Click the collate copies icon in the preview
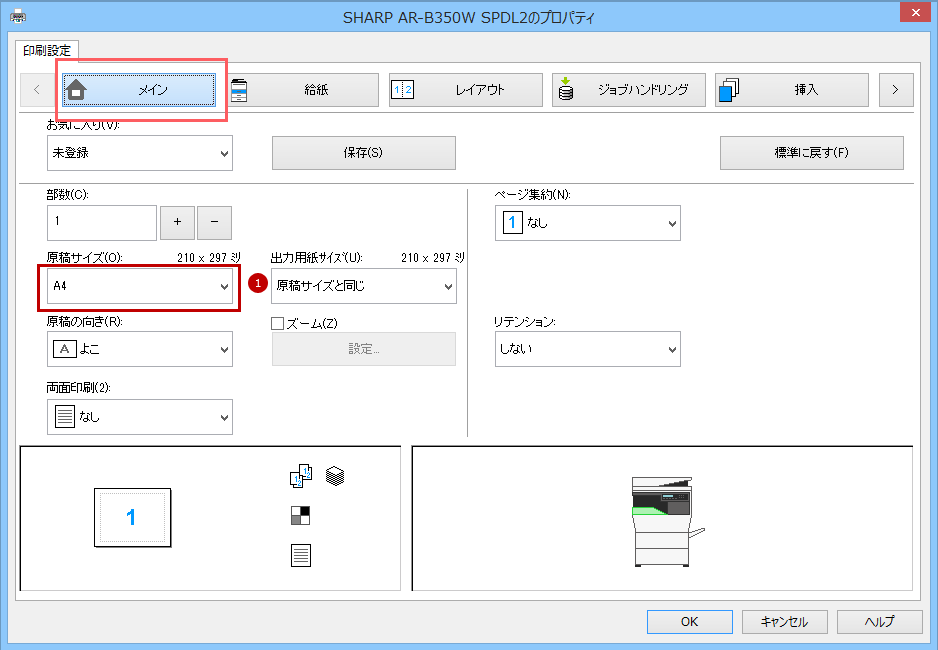 [301, 476]
